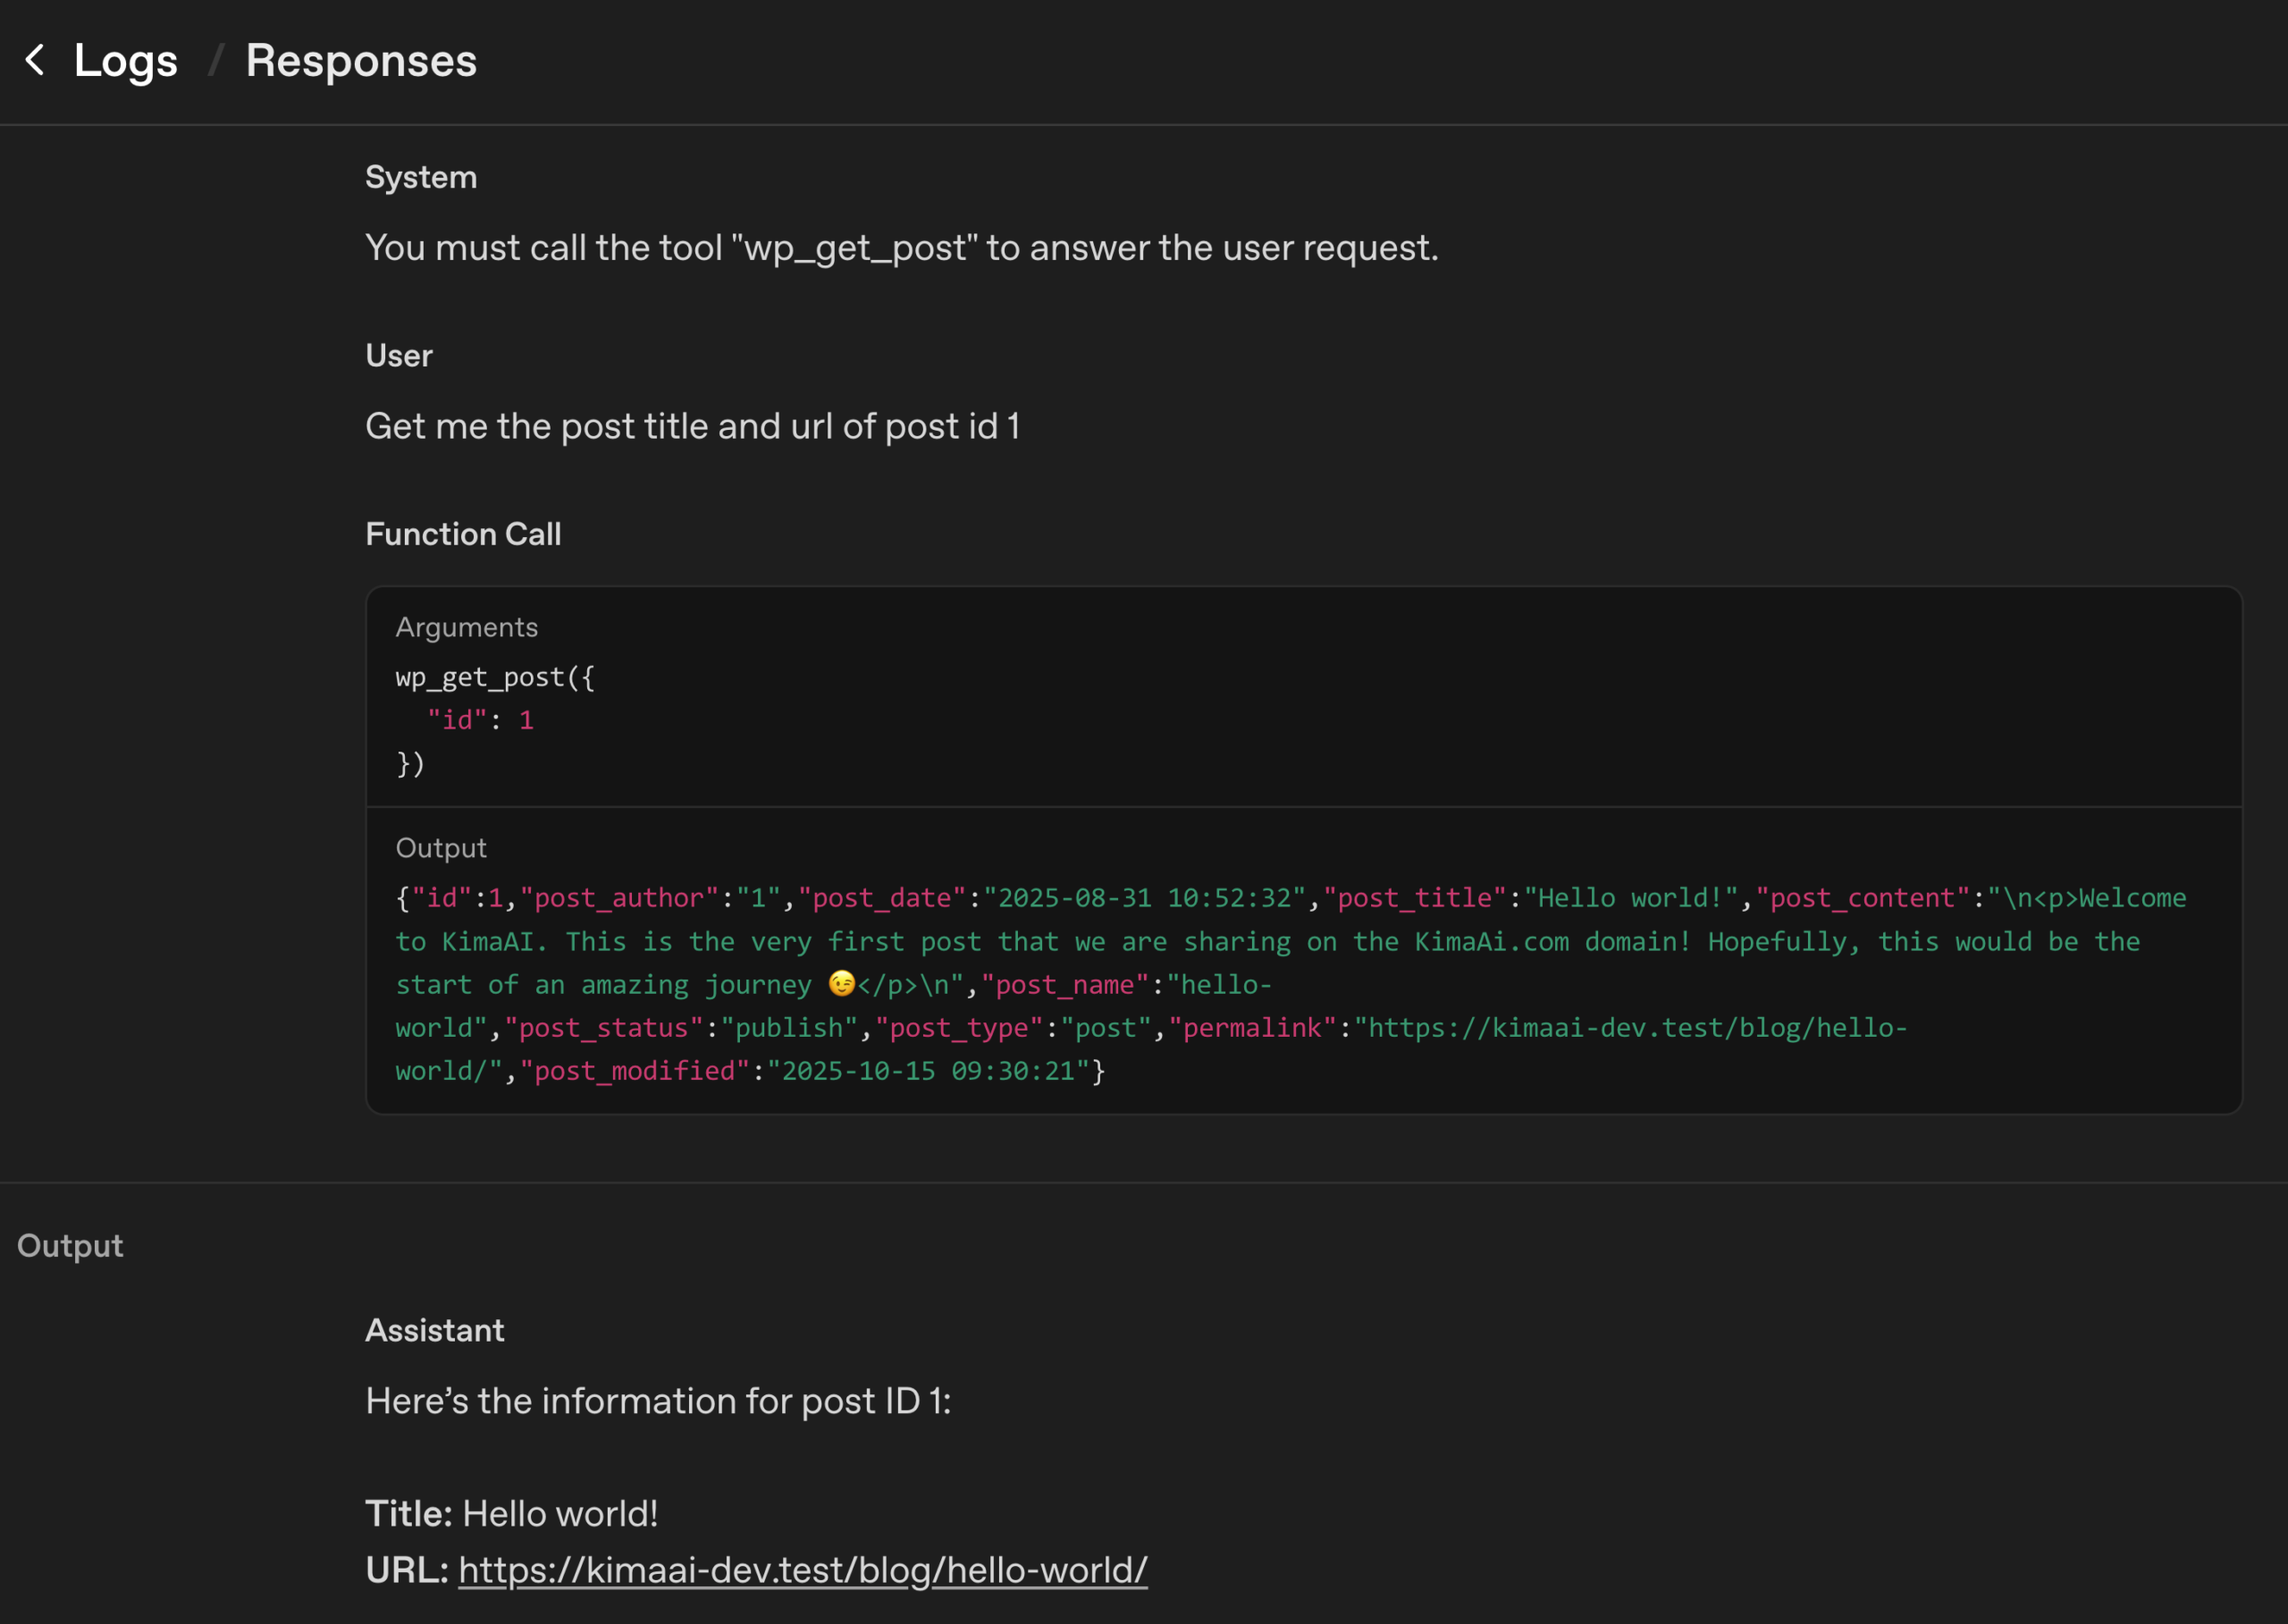
Task: Click the Arguments label in code box
Action: coord(466,627)
